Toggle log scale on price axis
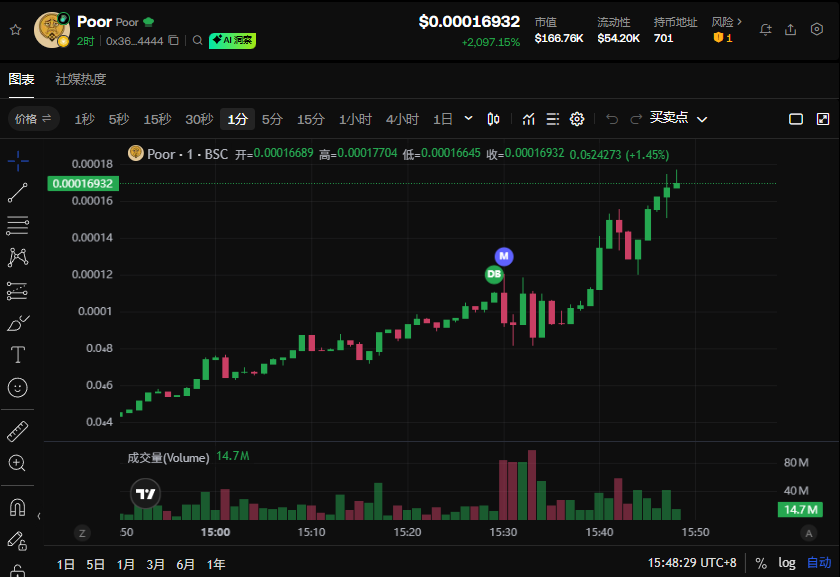The image size is (840, 577). (x=788, y=563)
